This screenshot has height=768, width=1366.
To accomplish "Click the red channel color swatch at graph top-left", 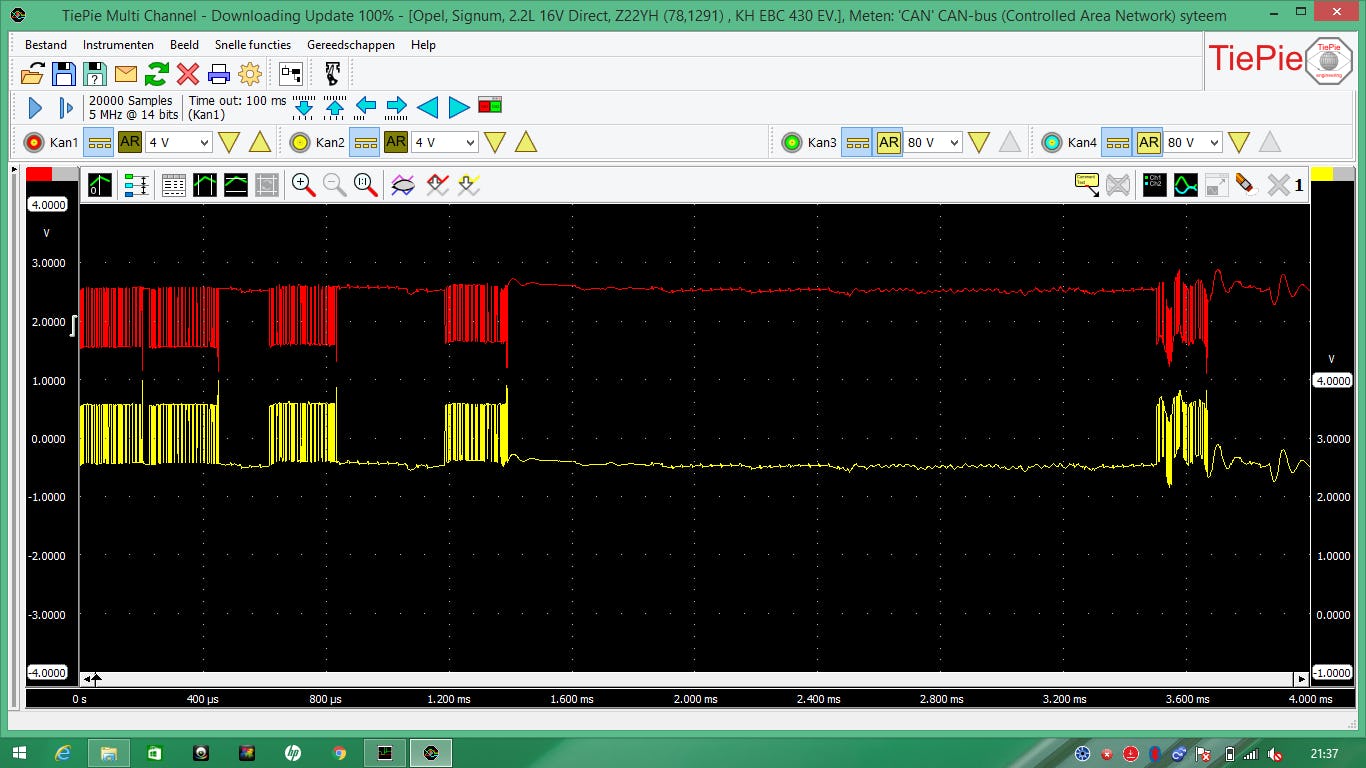I will pos(39,174).
